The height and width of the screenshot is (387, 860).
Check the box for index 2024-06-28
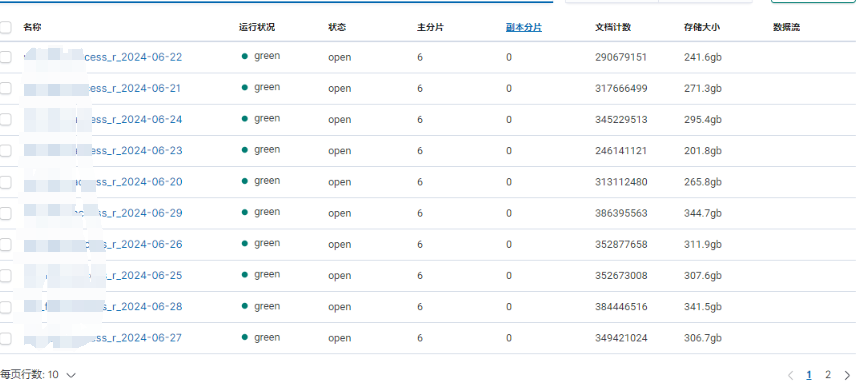(x=5, y=307)
